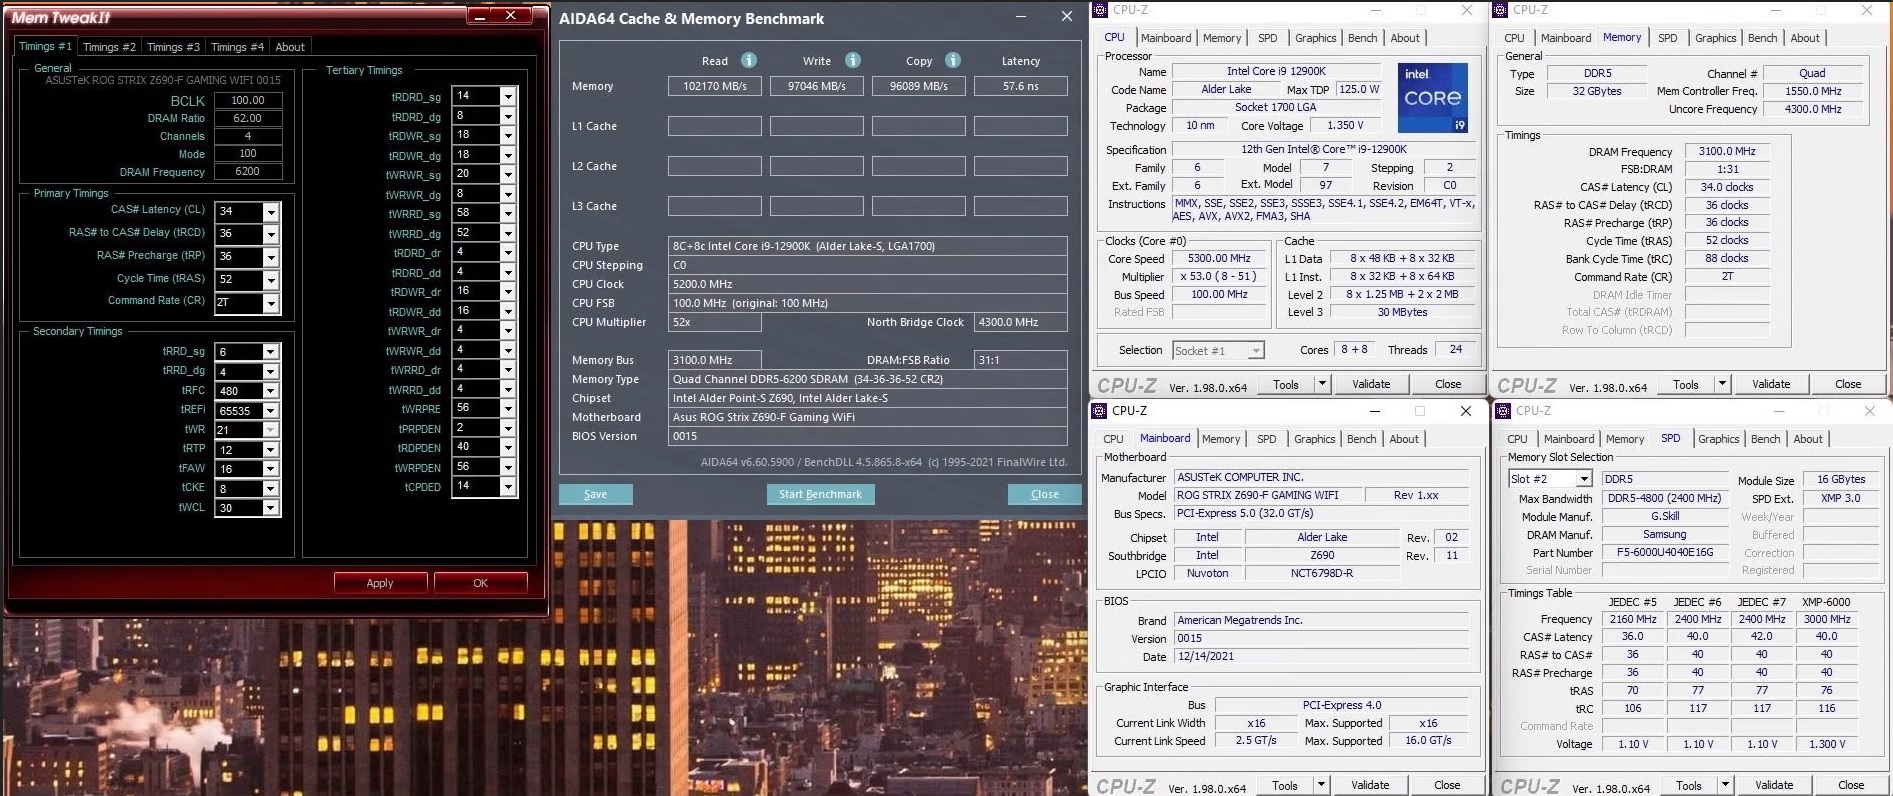This screenshot has height=796, width=1893.
Task: Open the About tab in the CPU-Z SPD window
Action: (1807, 439)
